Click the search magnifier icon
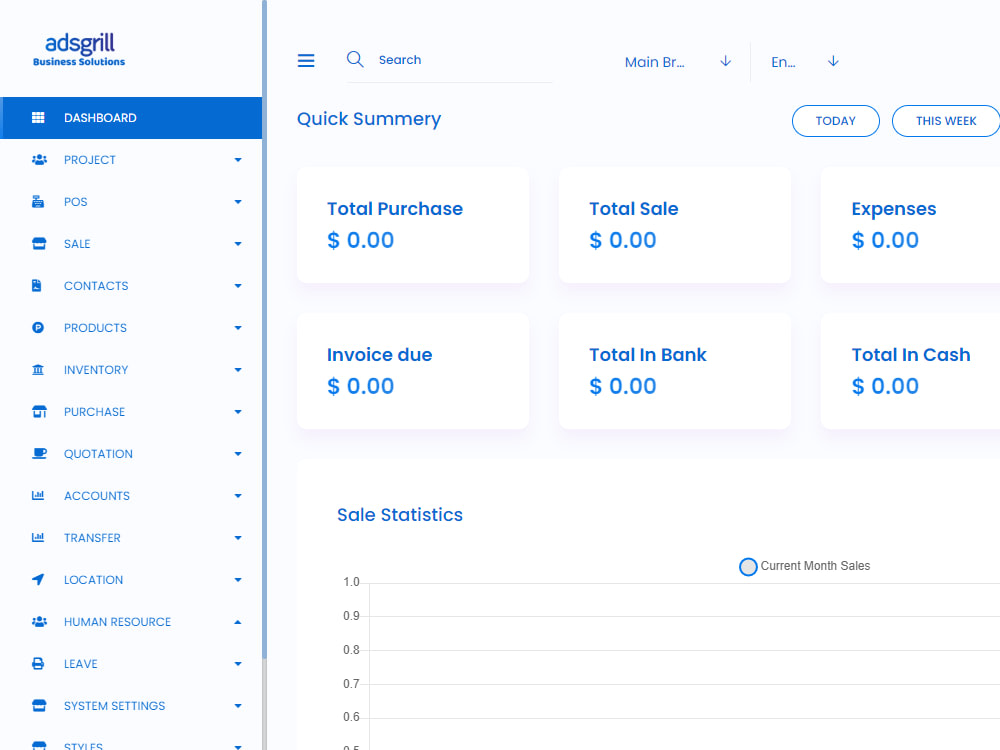This screenshot has height=750, width=1000. tap(355, 59)
